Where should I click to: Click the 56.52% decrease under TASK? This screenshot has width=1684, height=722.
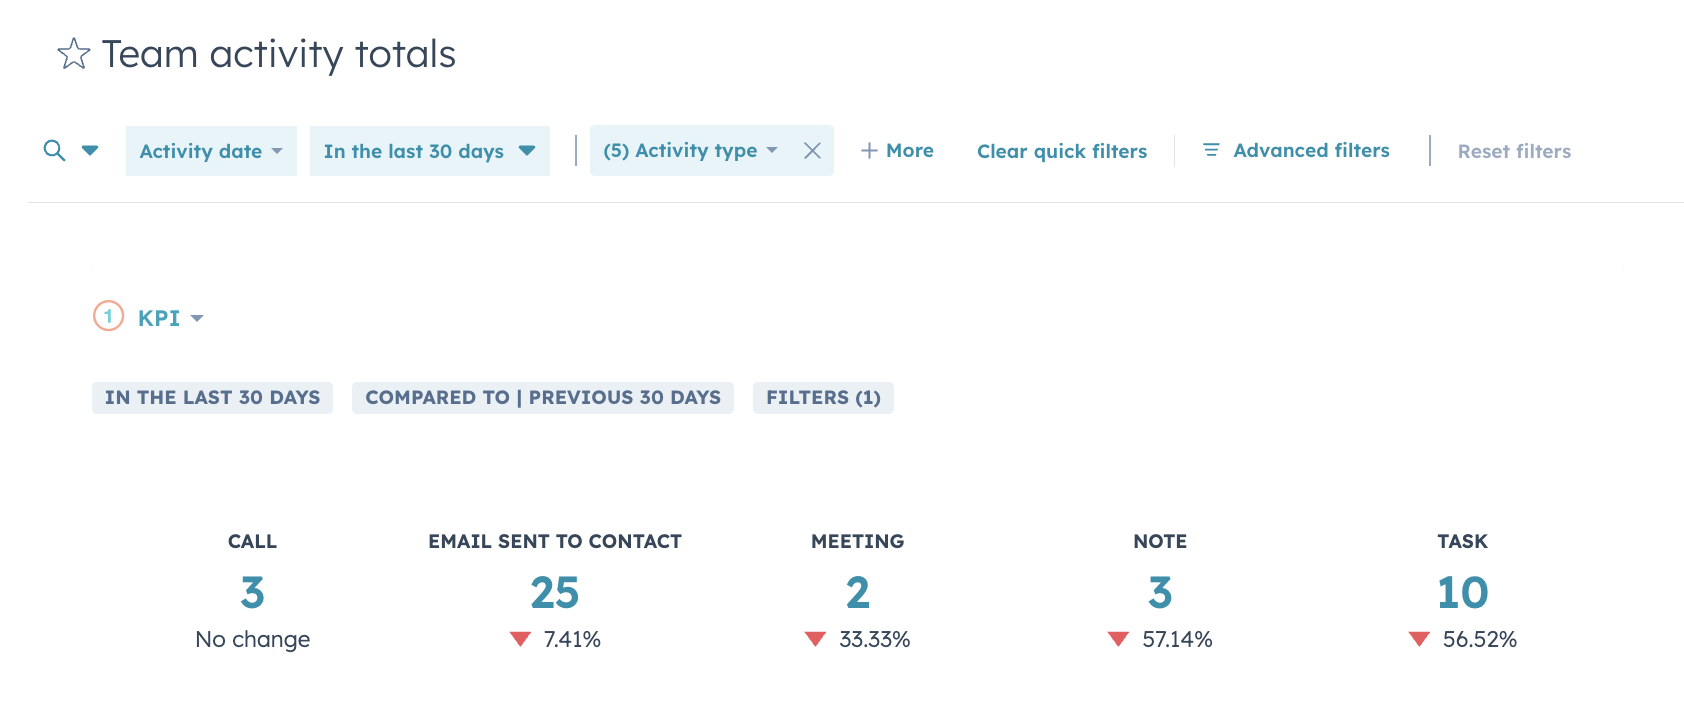1463,639
